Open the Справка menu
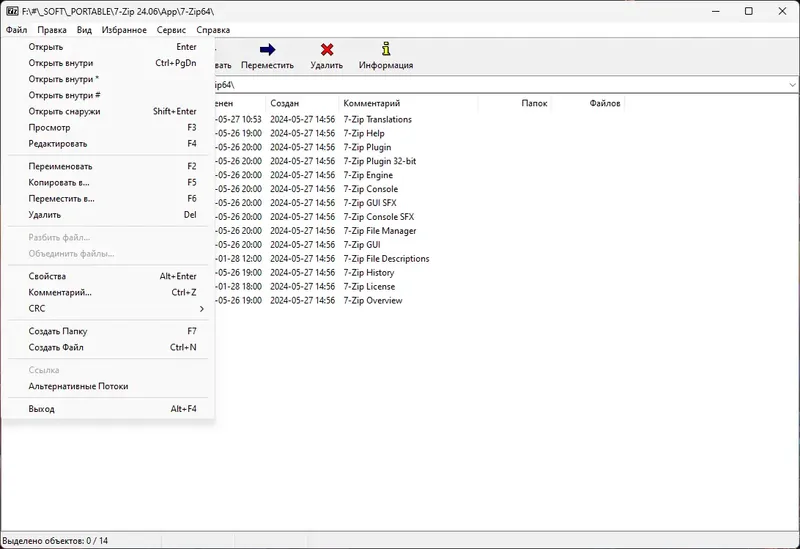800x549 pixels. [213, 30]
